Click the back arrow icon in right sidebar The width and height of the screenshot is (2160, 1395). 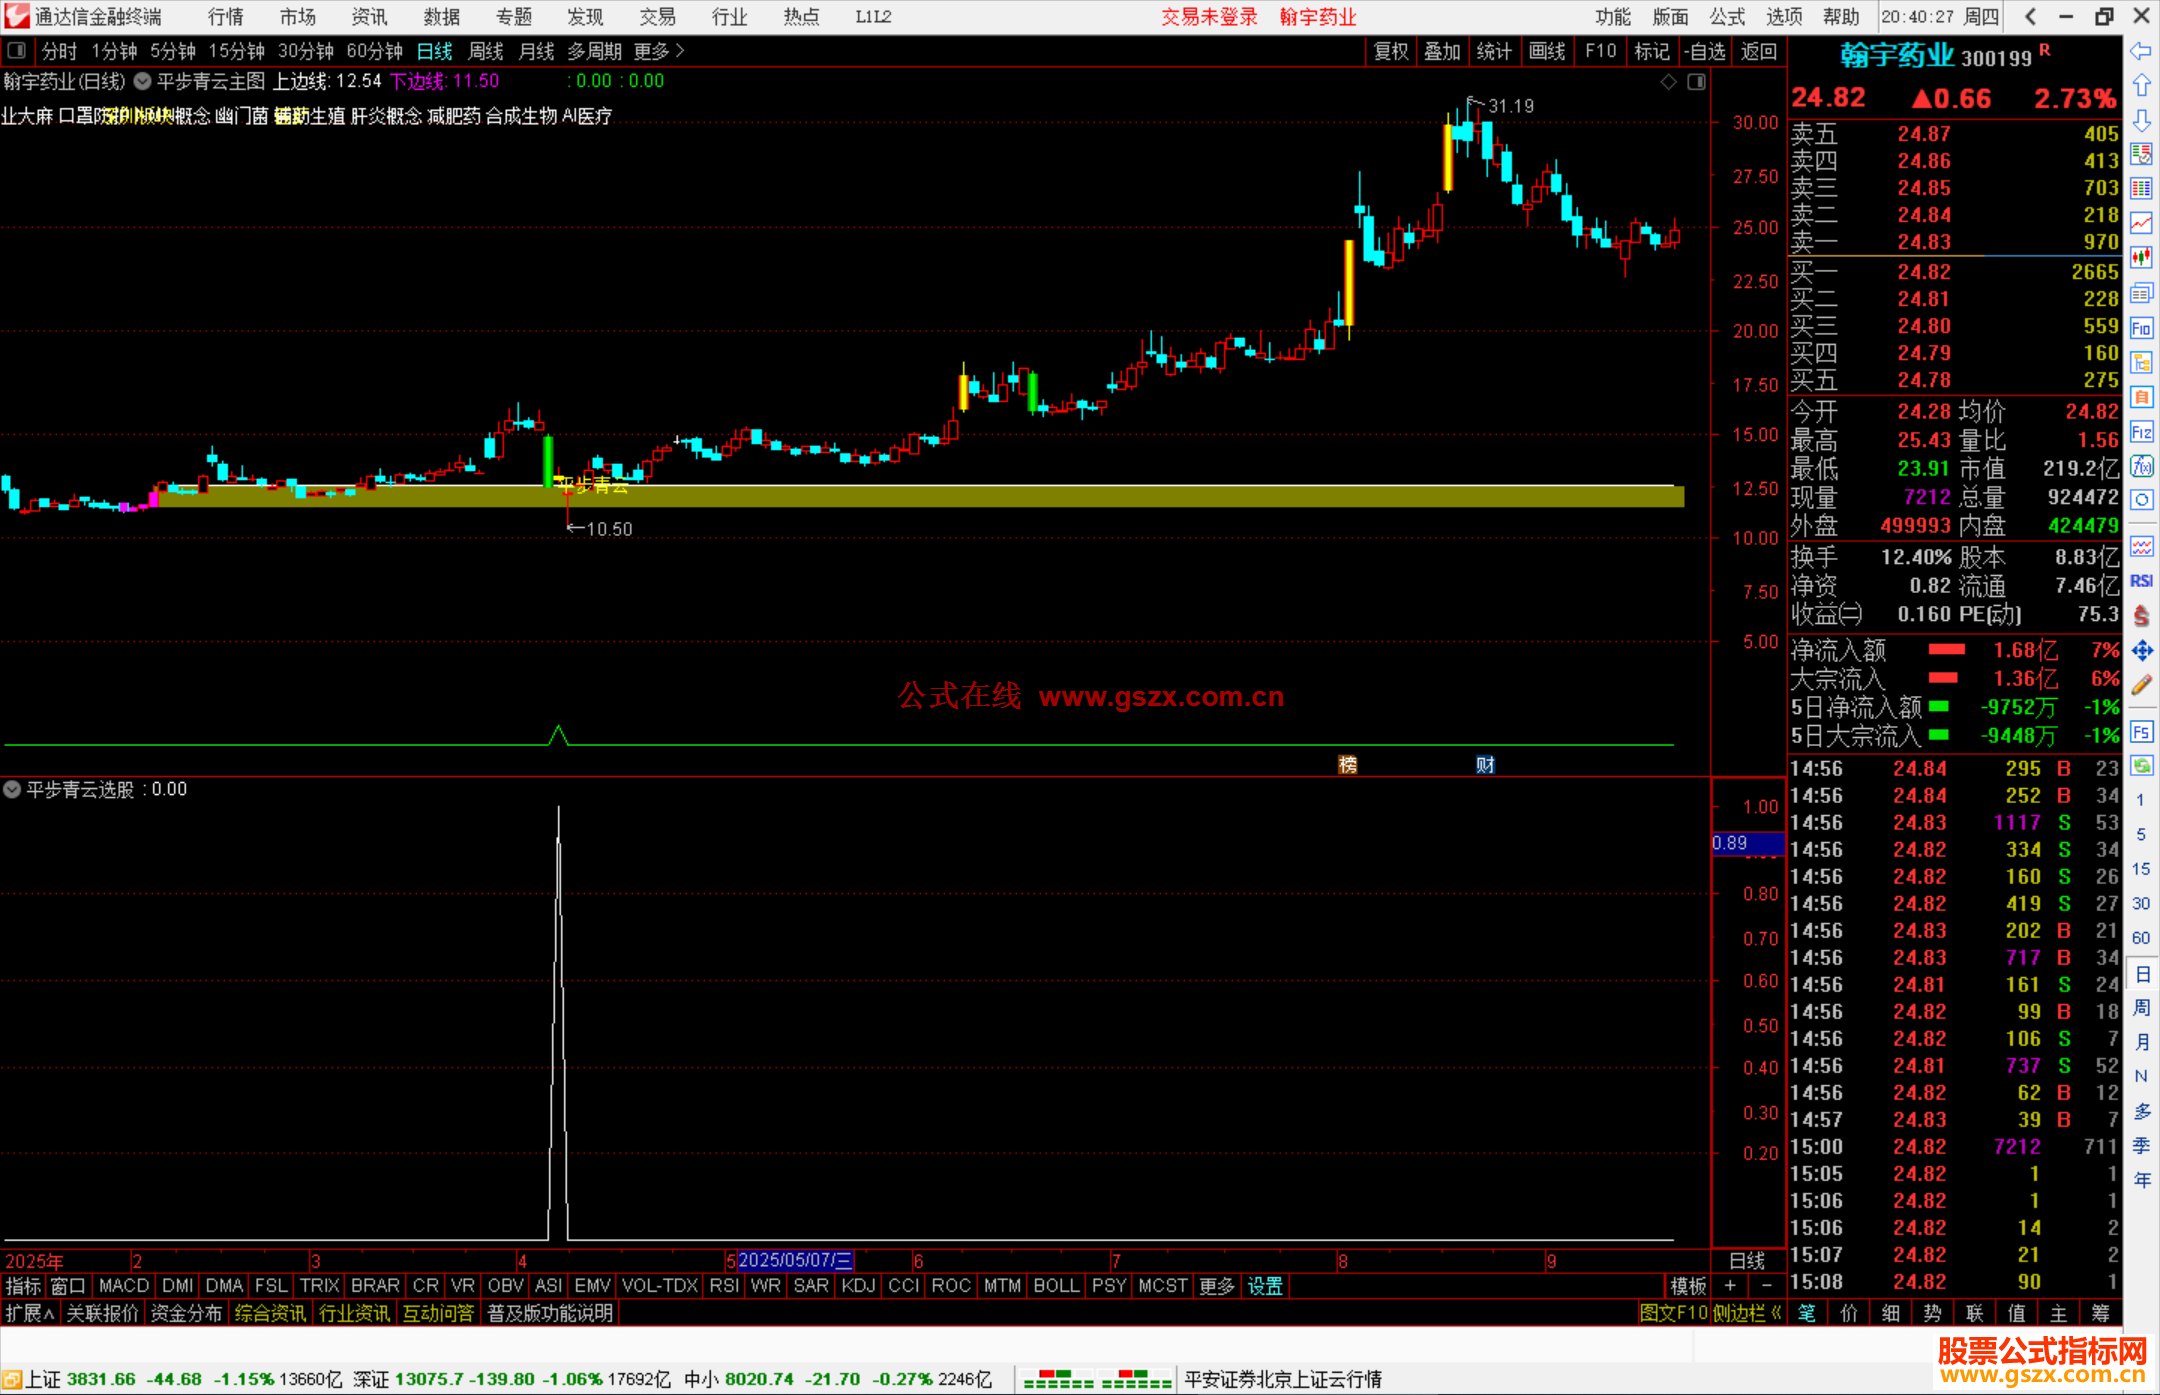pos(2141,51)
